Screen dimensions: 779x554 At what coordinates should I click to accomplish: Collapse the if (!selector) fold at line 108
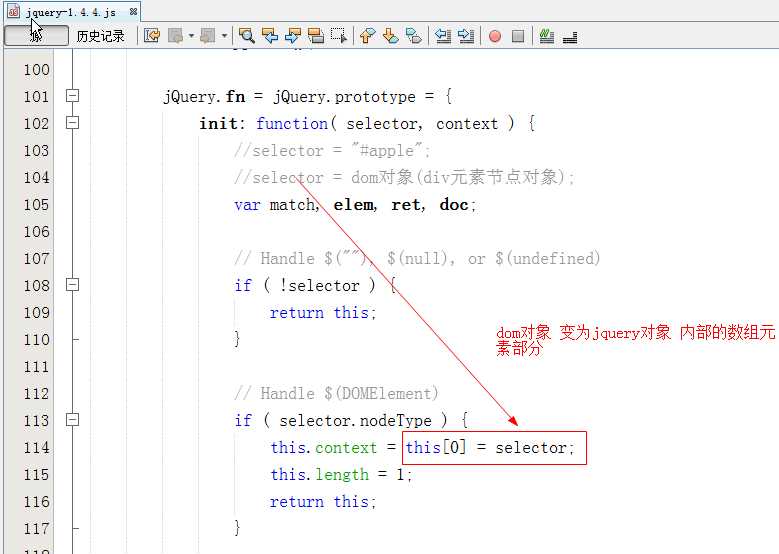tap(73, 285)
